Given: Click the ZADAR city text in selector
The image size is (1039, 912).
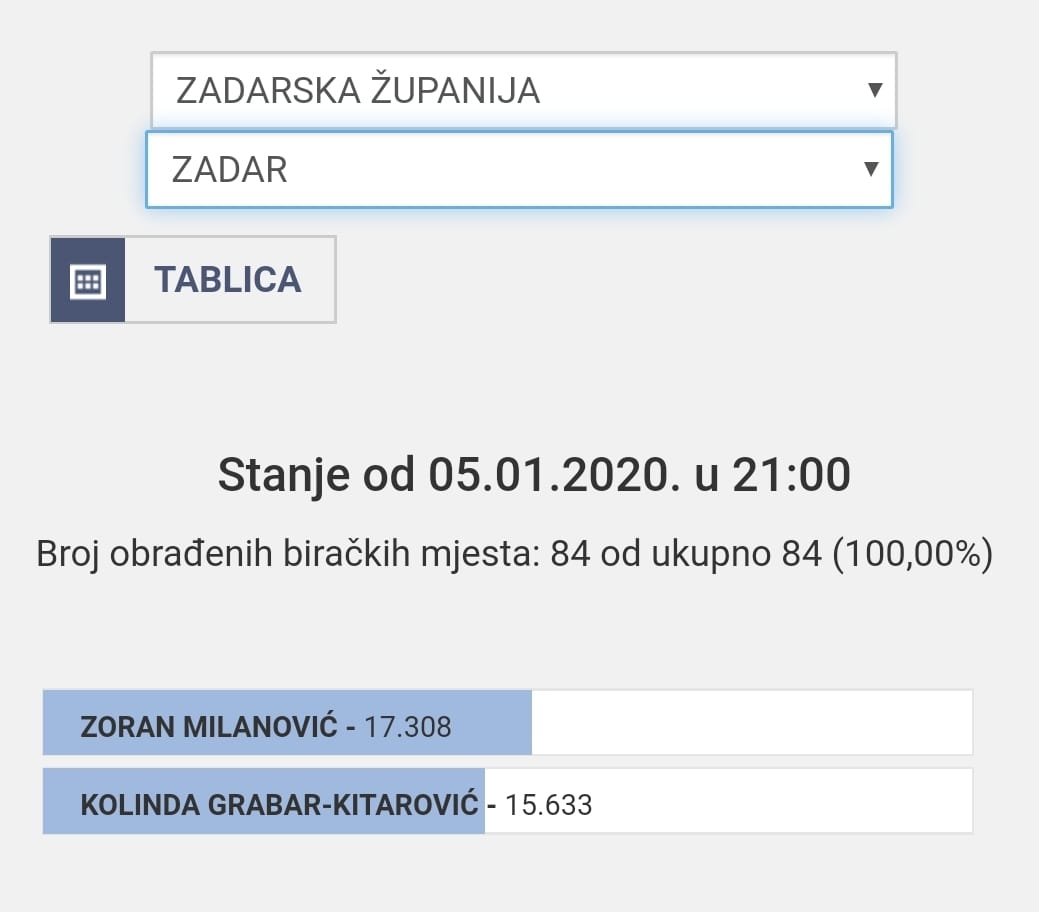Looking at the screenshot, I should [229, 170].
